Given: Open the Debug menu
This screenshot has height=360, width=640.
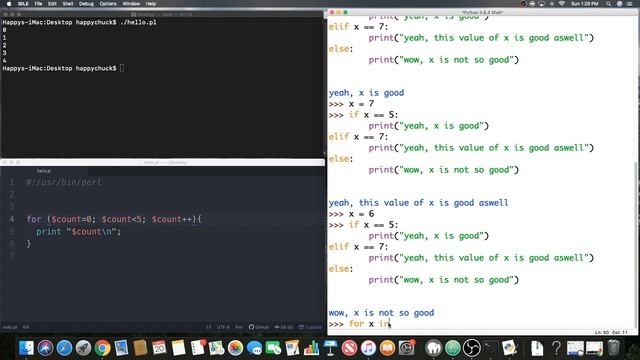Looking at the screenshot, I should pos(86,4).
